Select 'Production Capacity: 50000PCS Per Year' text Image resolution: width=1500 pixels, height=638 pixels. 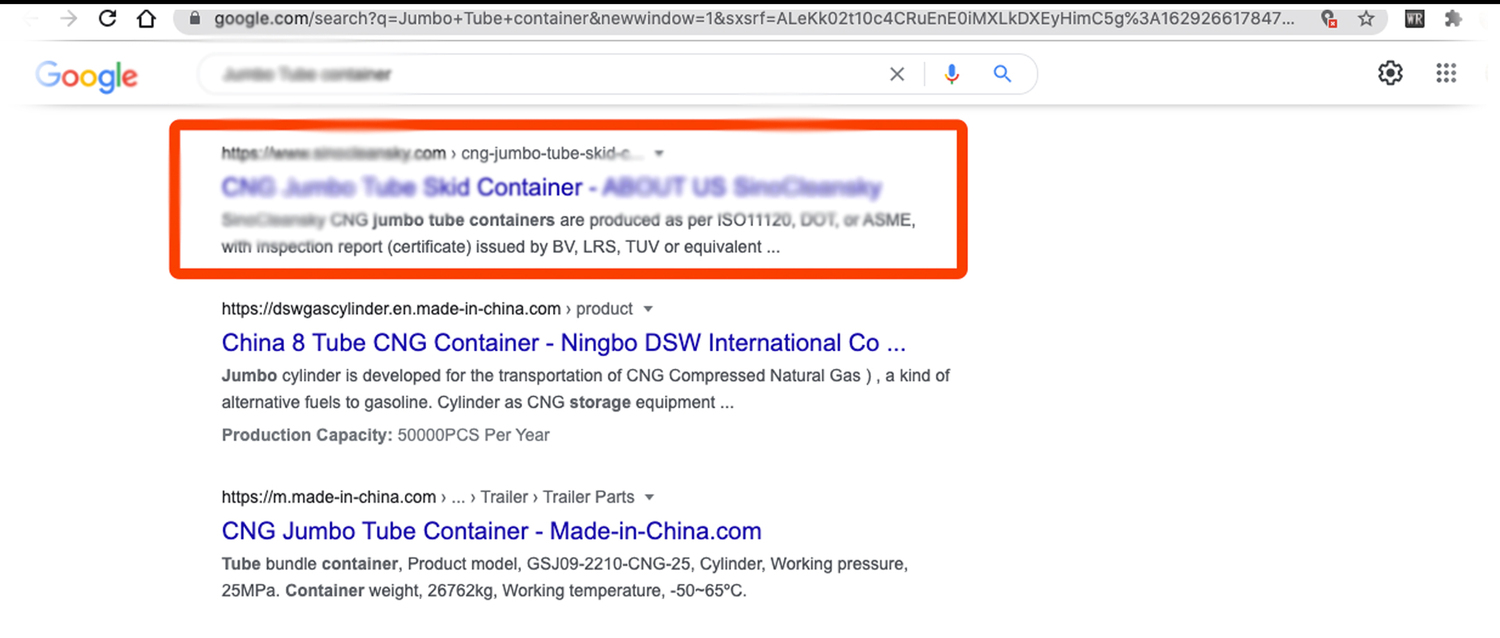[x=385, y=435]
